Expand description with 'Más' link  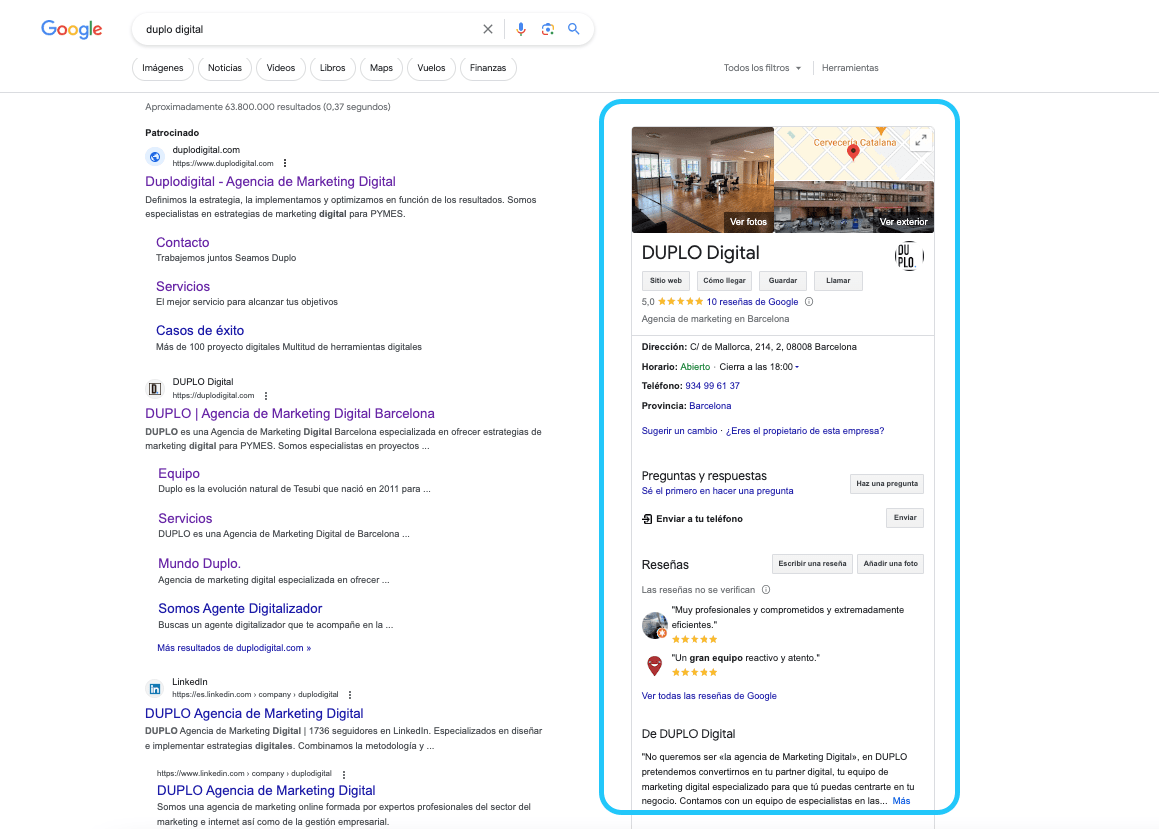pos(901,801)
